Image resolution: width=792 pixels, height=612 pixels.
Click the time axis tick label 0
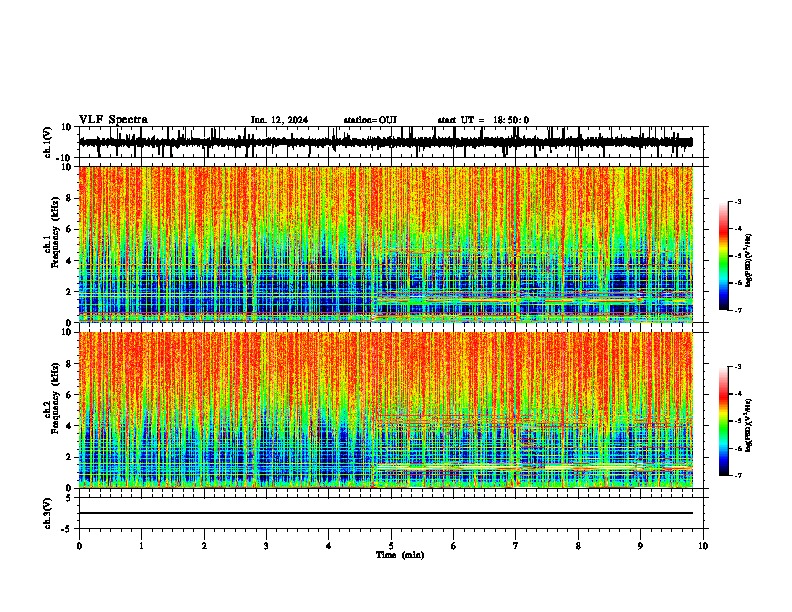[x=79, y=546]
